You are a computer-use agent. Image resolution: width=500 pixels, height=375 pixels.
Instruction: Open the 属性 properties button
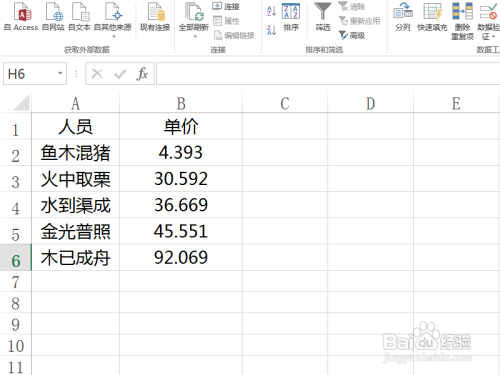click(226, 21)
